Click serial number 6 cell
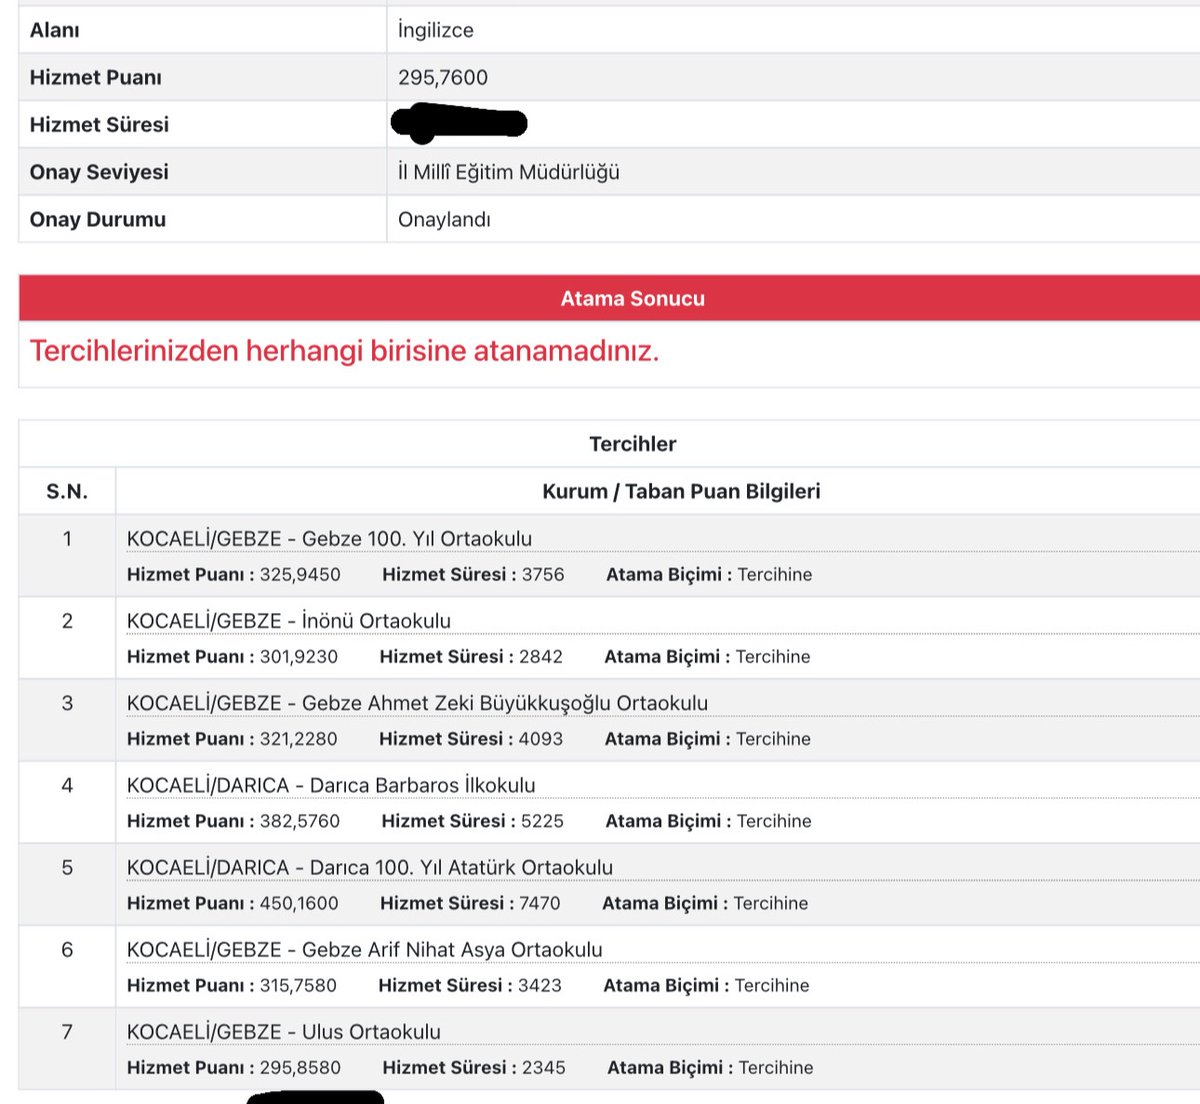Viewport: 1200px width, 1104px height. (67, 966)
